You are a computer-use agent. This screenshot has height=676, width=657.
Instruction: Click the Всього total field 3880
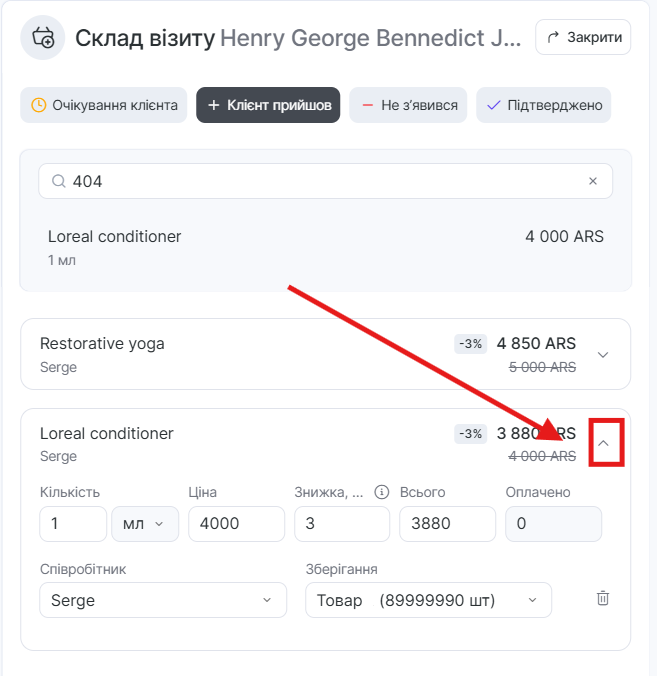tap(447, 524)
